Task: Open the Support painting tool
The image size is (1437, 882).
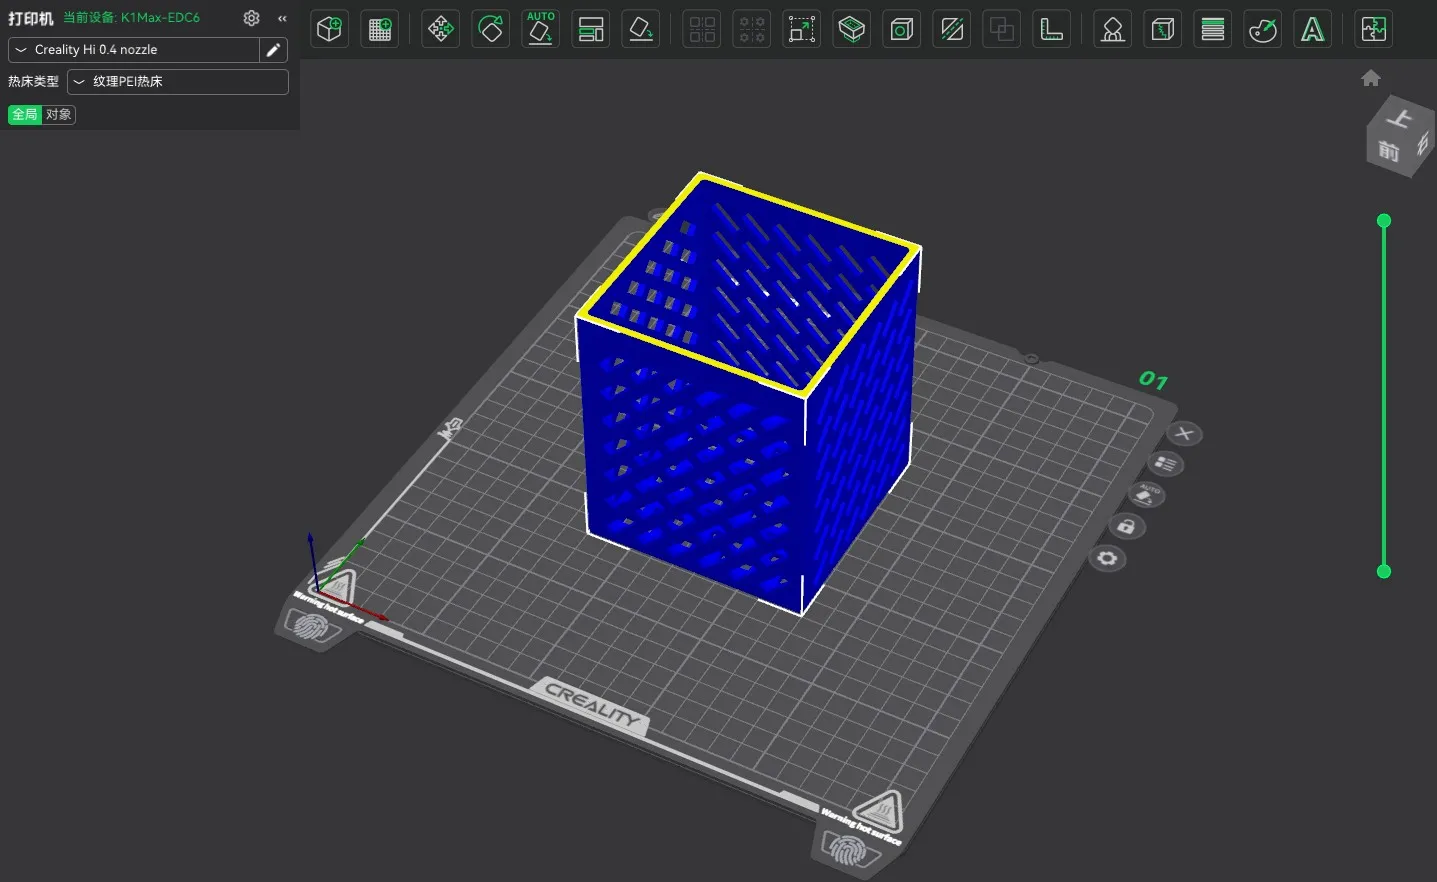Action: pyautogui.click(x=1112, y=30)
